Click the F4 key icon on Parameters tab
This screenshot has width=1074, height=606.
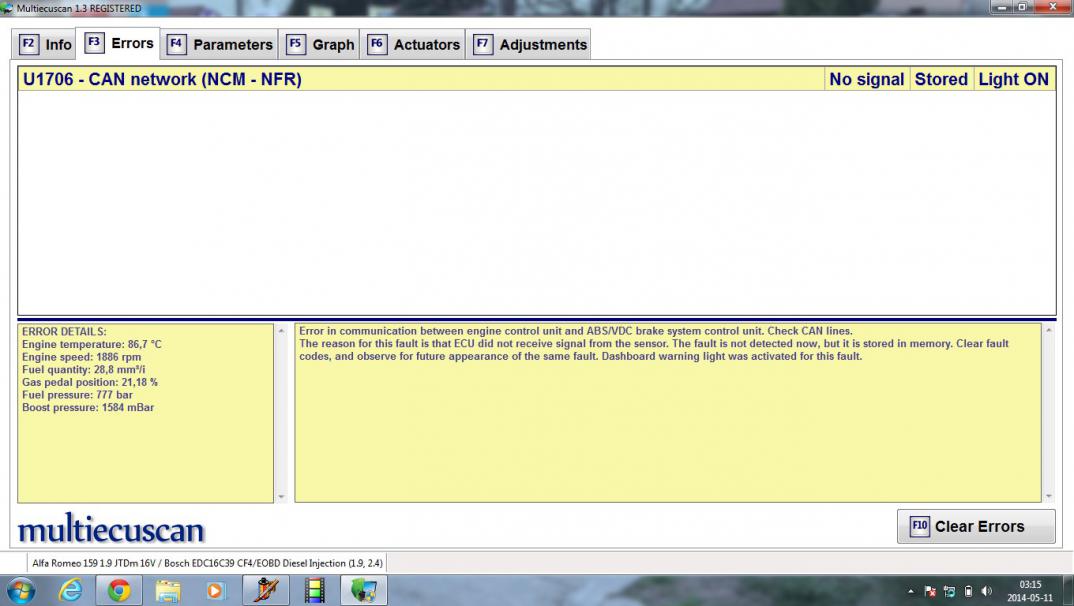pos(176,44)
